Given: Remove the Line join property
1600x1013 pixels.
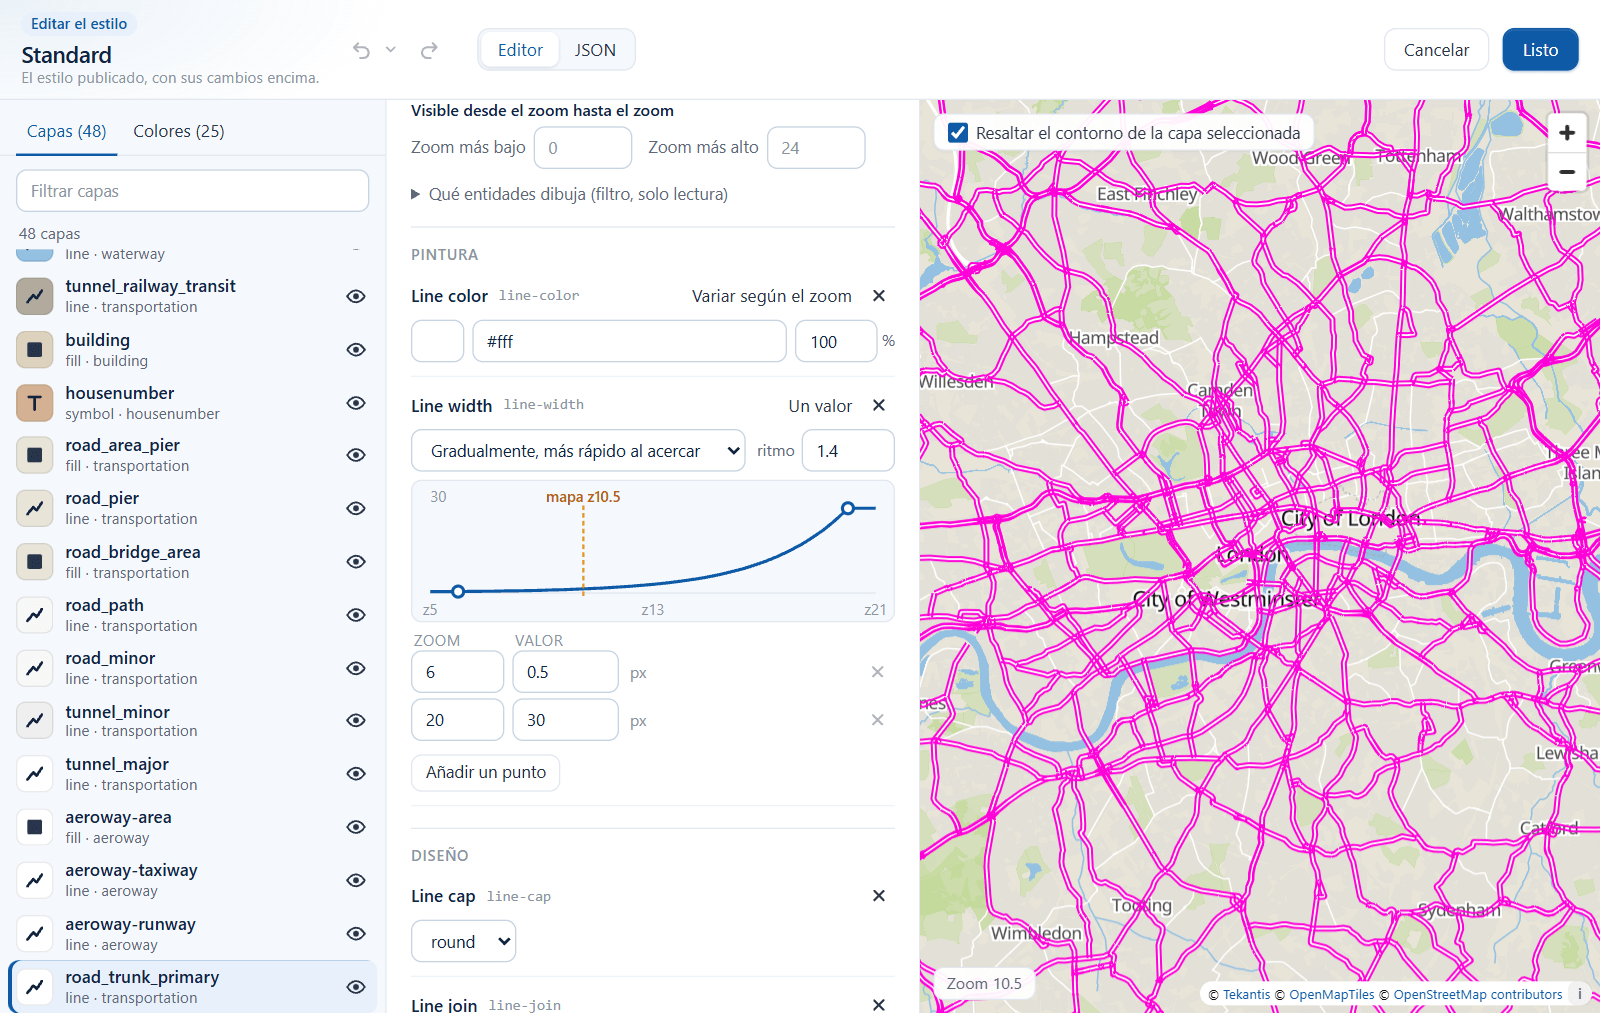Looking at the screenshot, I should point(879,1005).
